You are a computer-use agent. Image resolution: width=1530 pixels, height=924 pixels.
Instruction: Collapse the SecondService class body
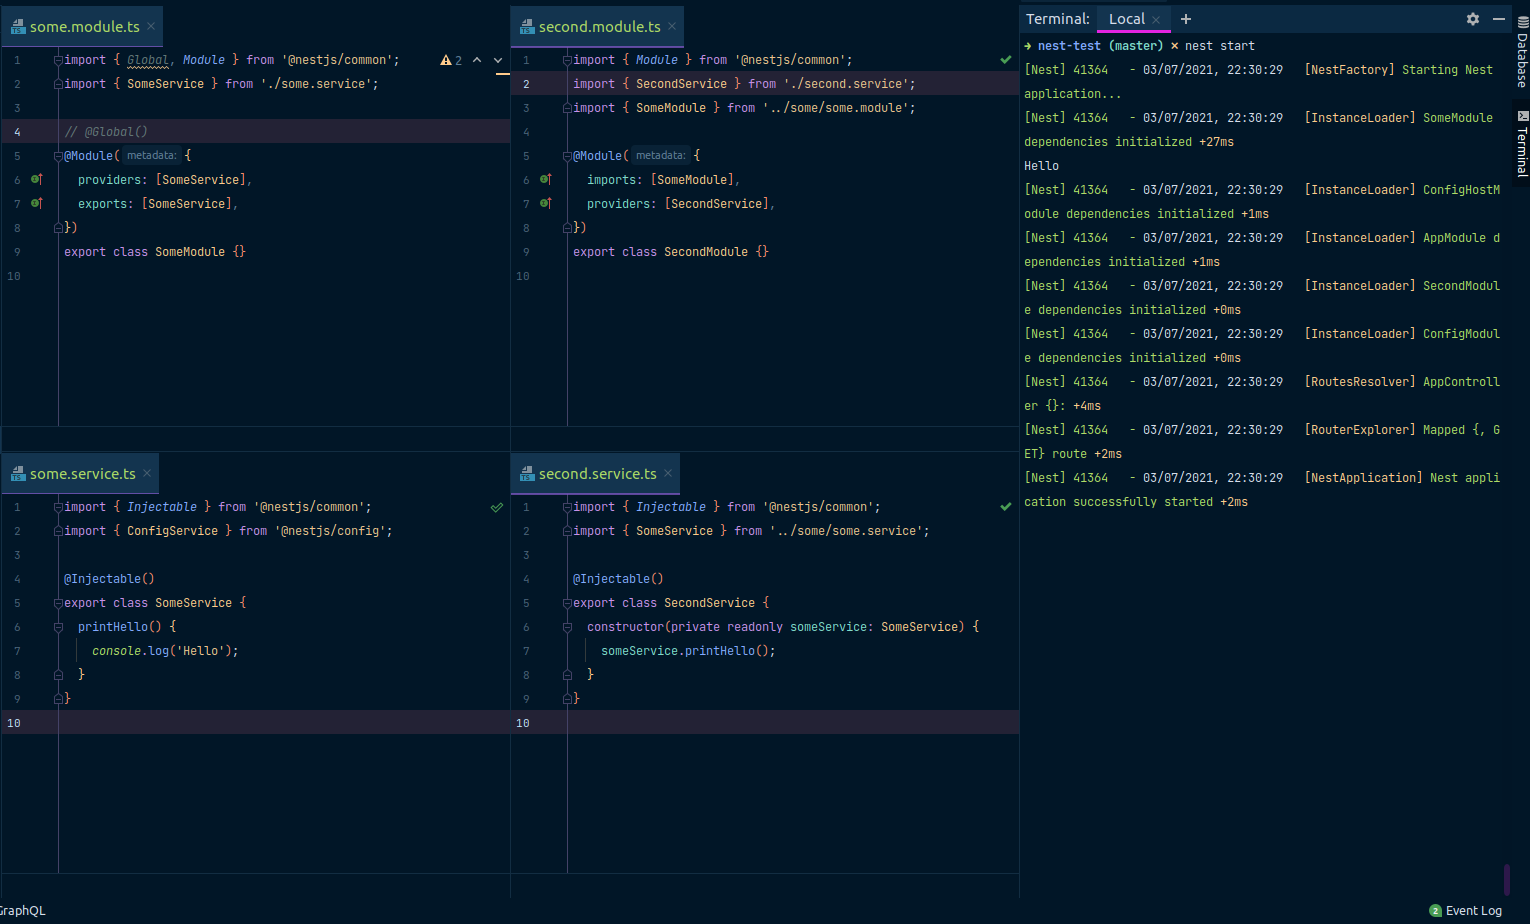click(x=567, y=603)
